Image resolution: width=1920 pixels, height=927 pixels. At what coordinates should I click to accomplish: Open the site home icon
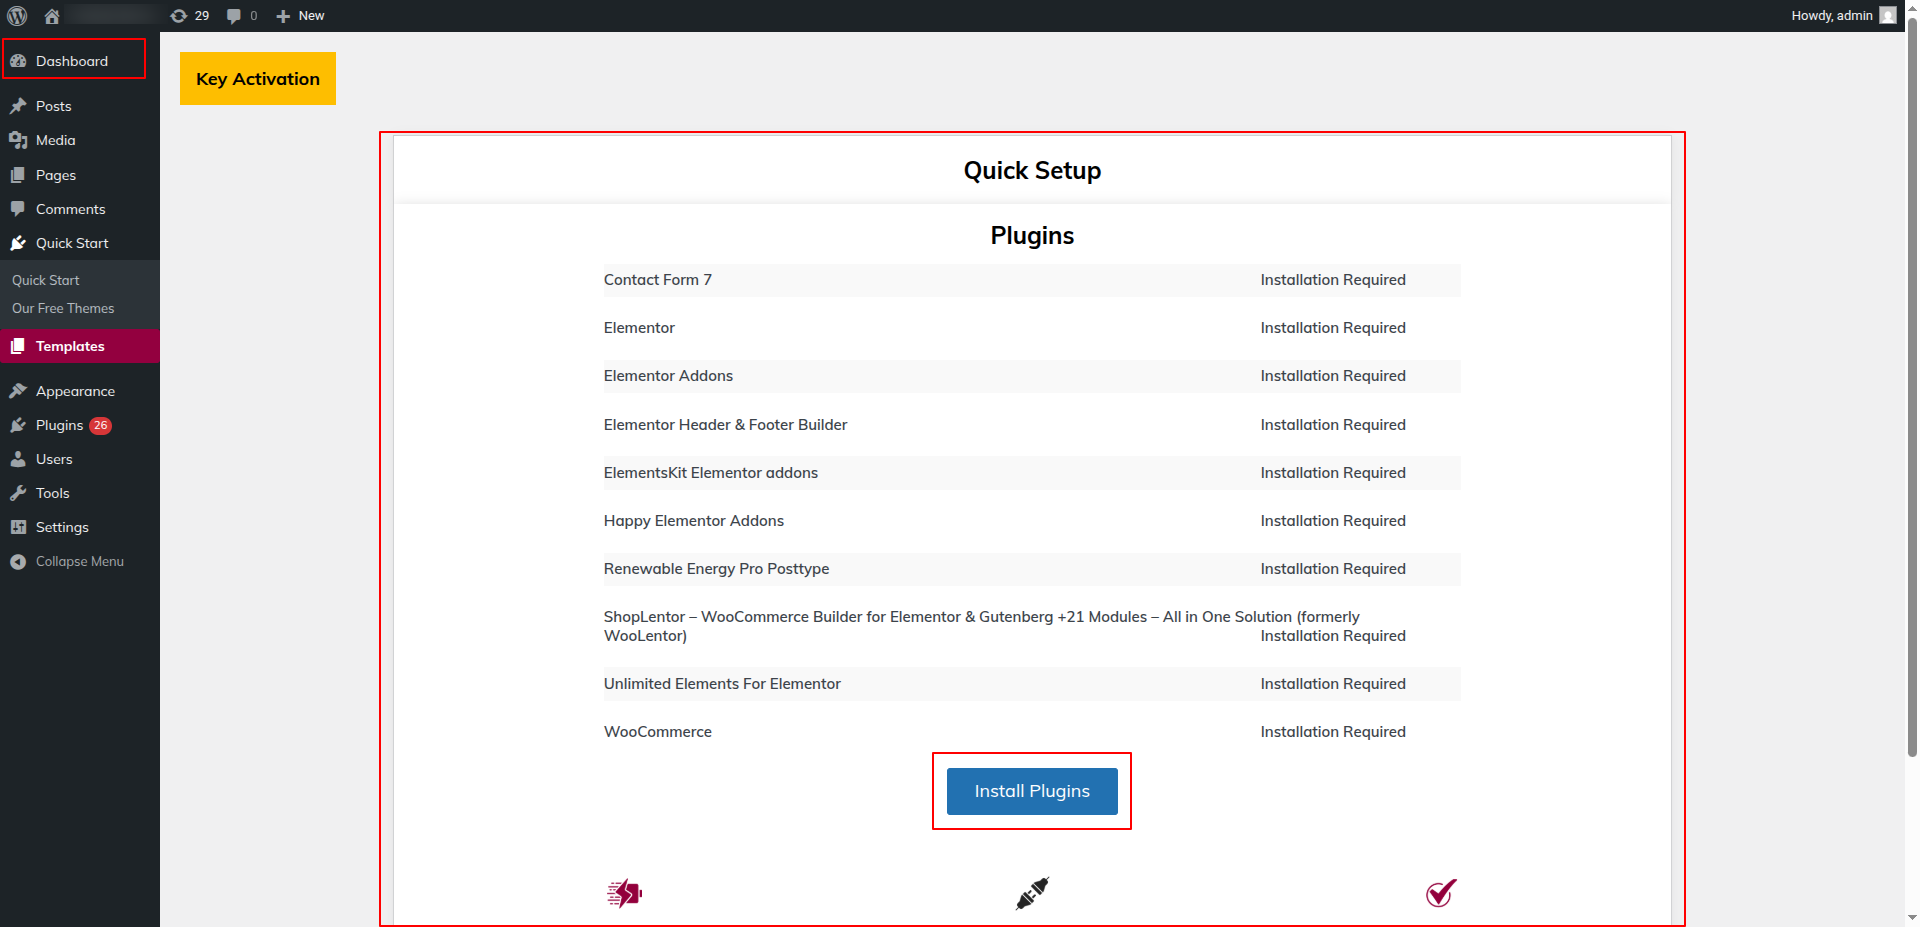(52, 16)
